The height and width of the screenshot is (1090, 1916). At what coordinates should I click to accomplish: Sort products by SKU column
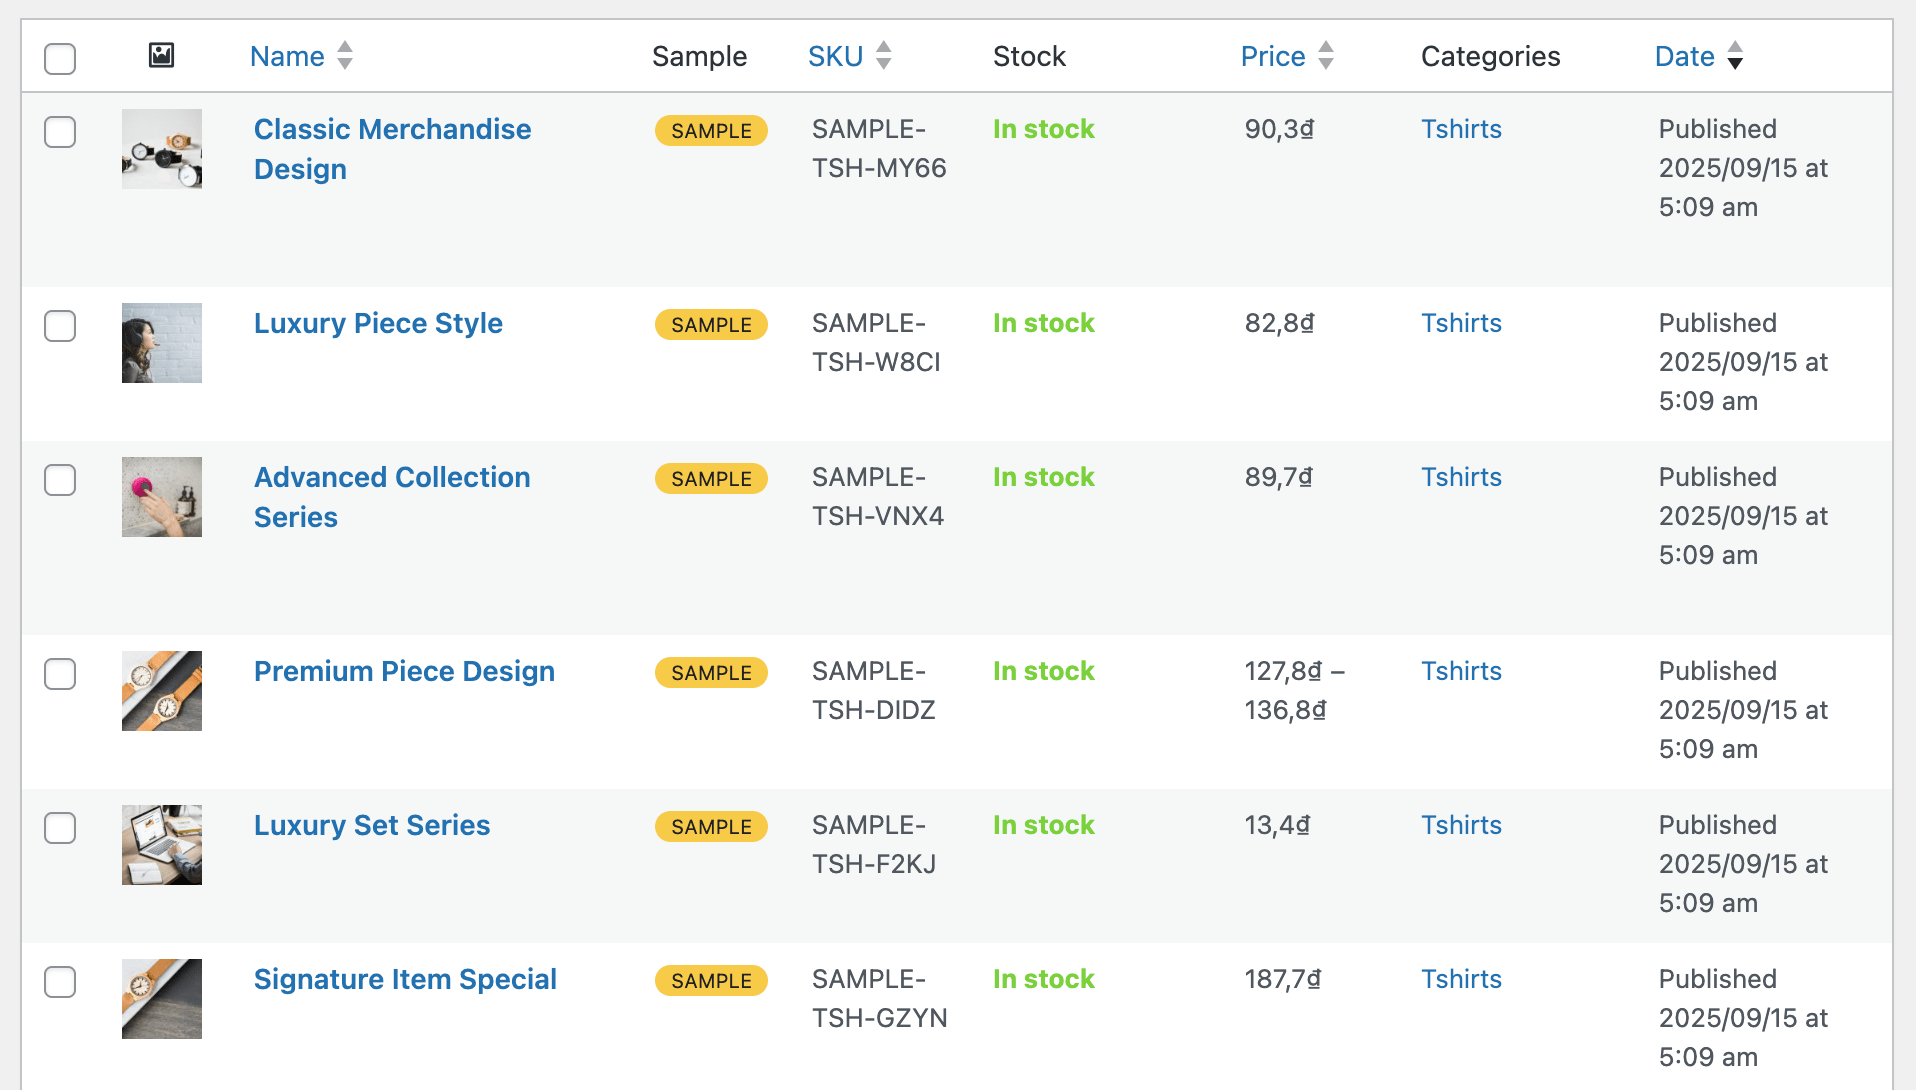(x=835, y=56)
